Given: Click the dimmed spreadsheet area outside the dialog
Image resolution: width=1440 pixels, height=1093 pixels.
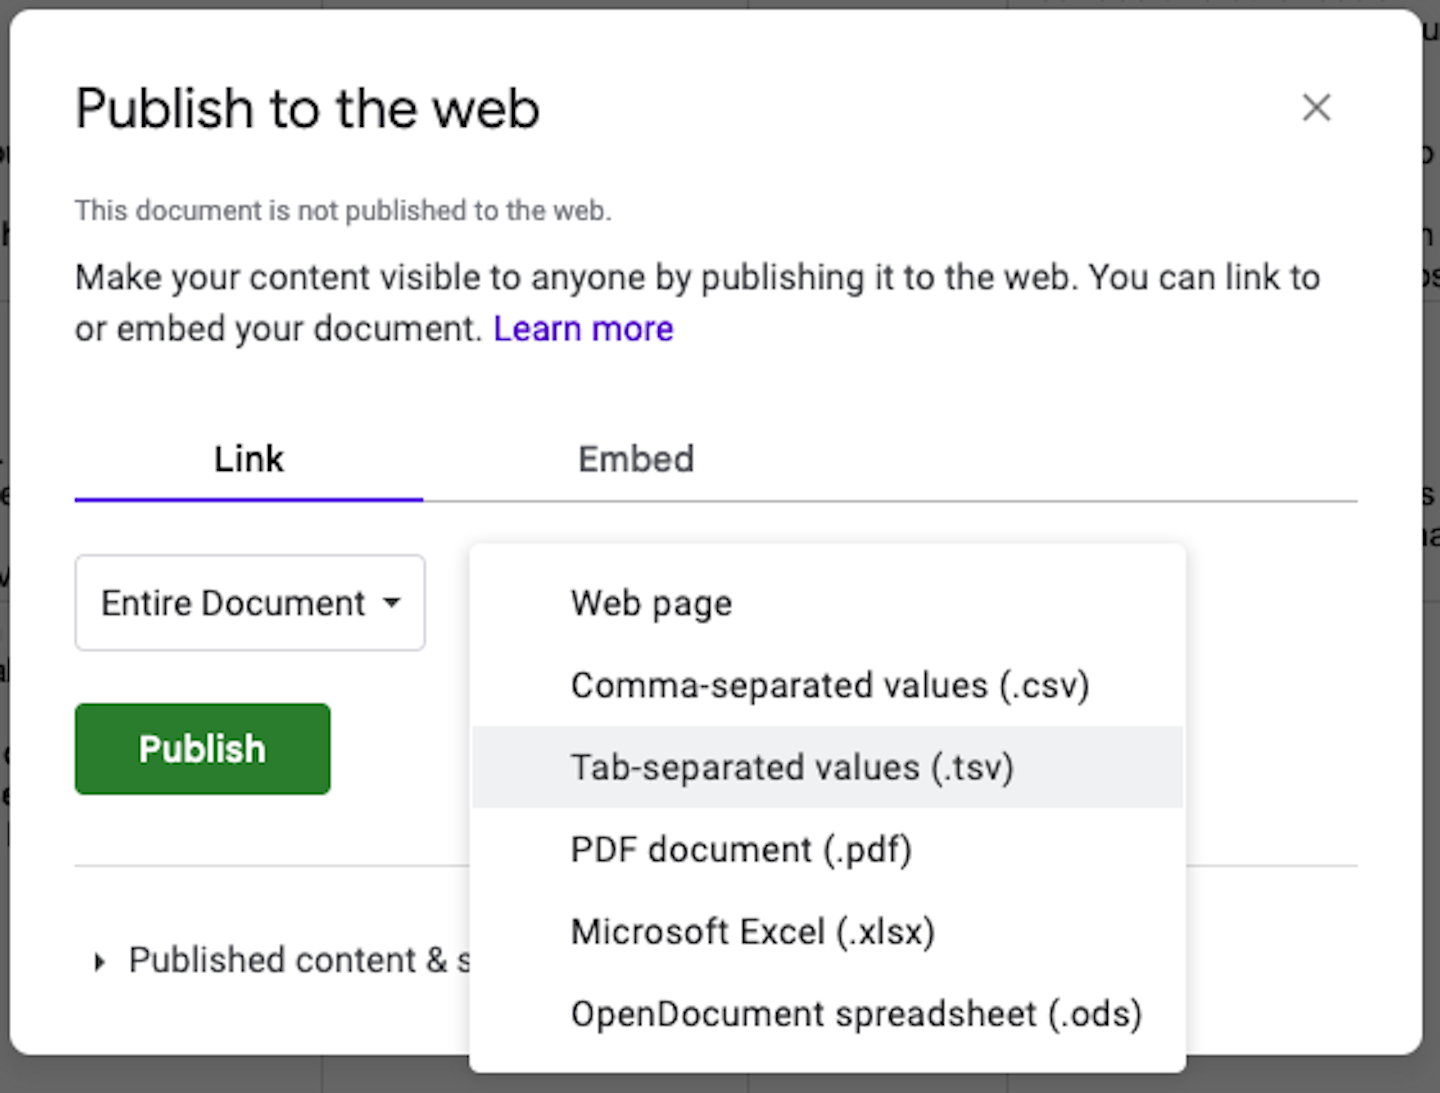Looking at the screenshot, I should (x=1432, y=700).
